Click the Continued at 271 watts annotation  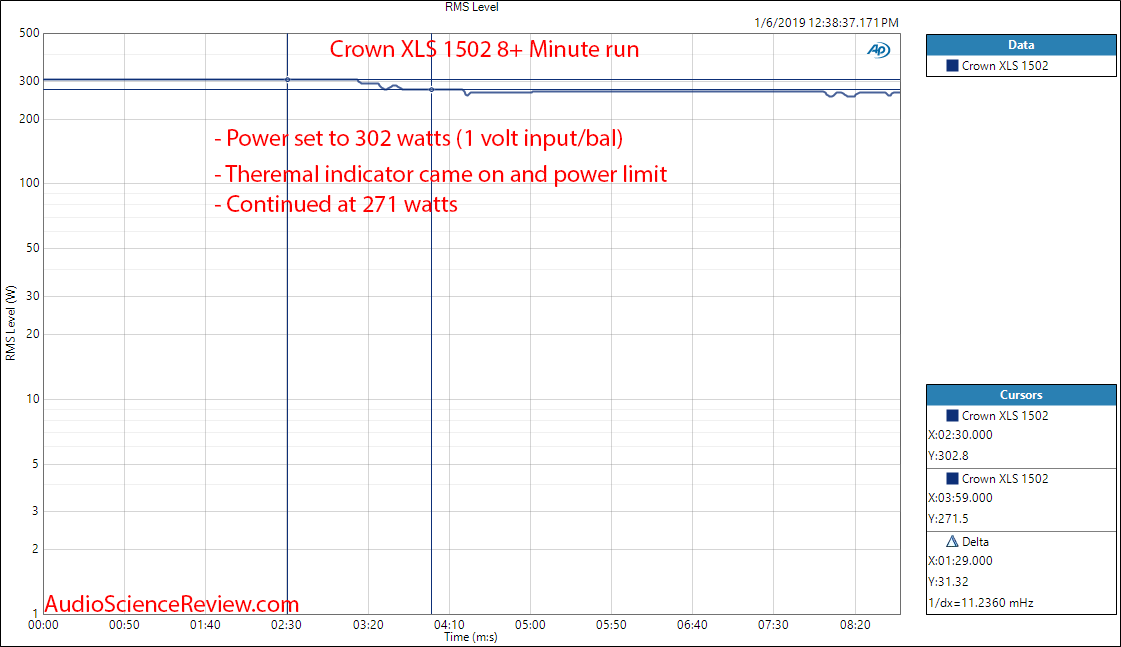336,204
